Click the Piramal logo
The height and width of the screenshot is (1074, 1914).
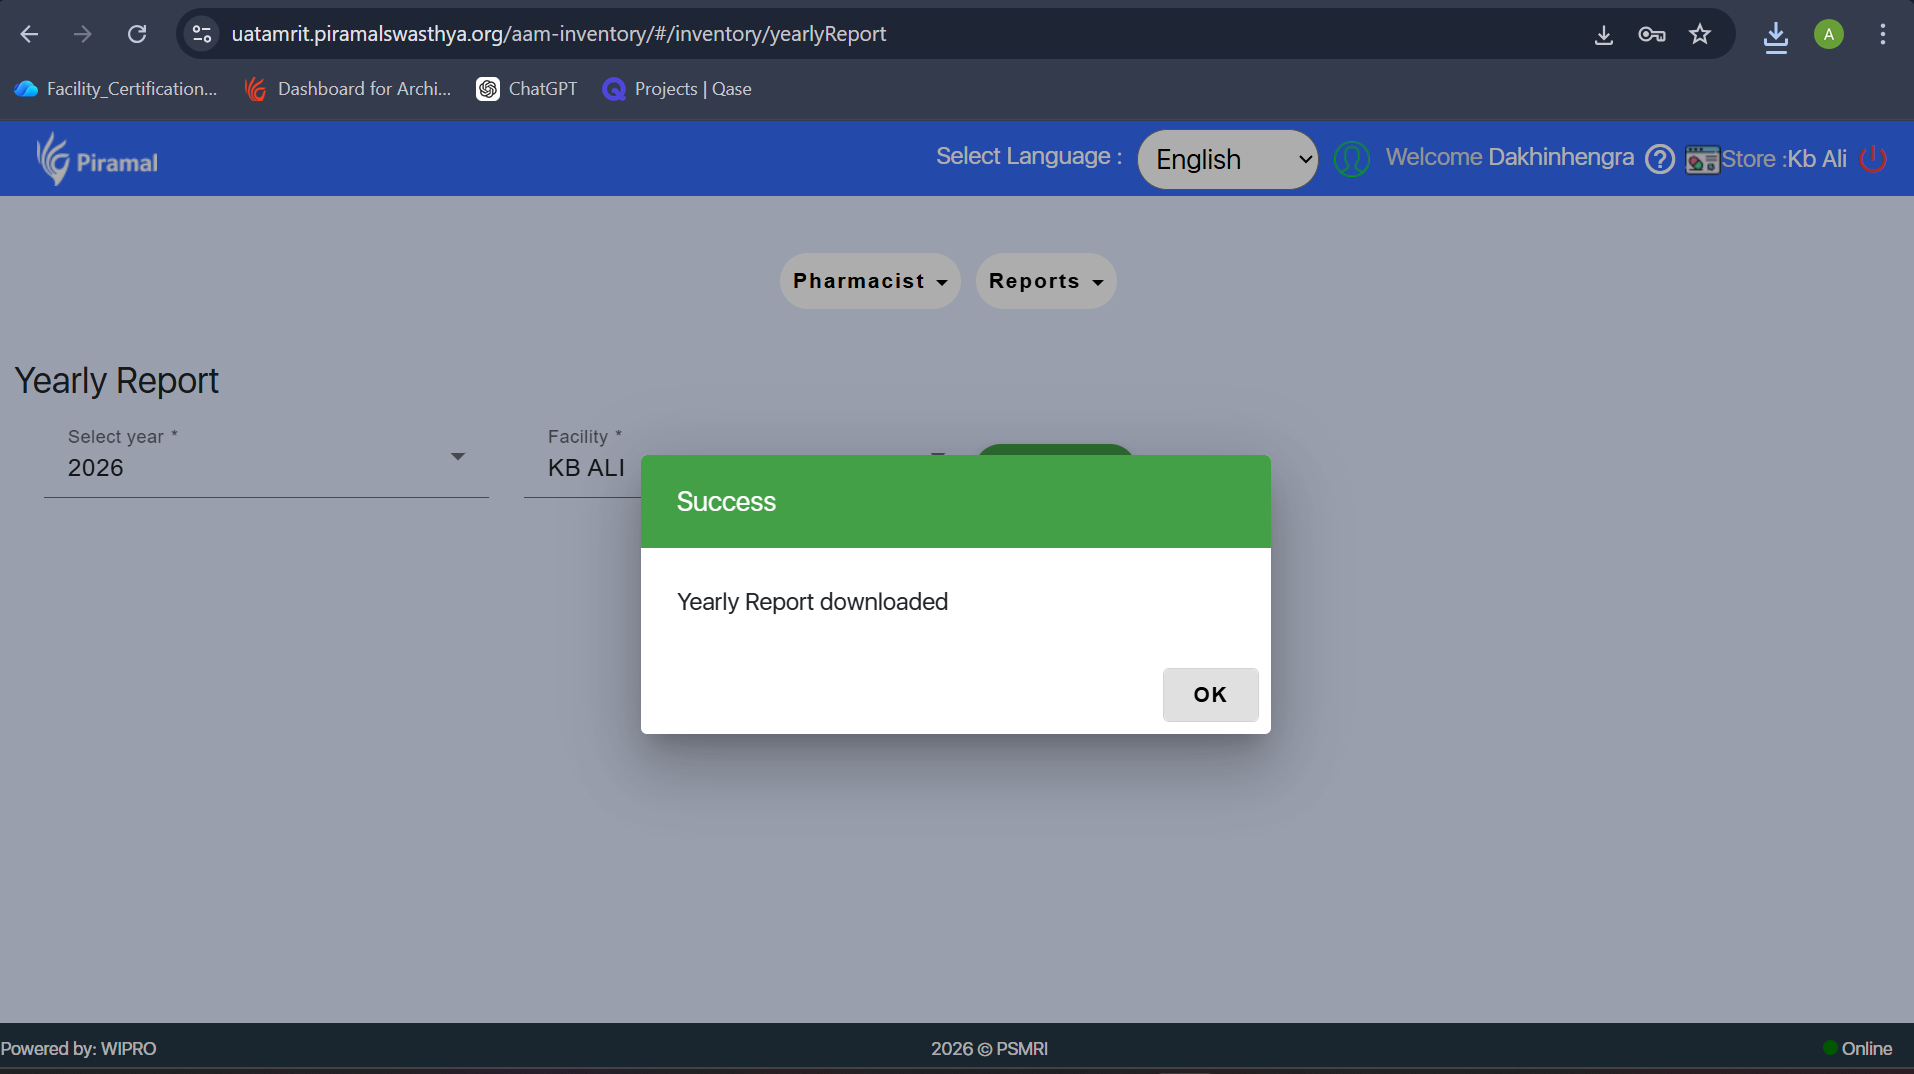tap(97, 160)
